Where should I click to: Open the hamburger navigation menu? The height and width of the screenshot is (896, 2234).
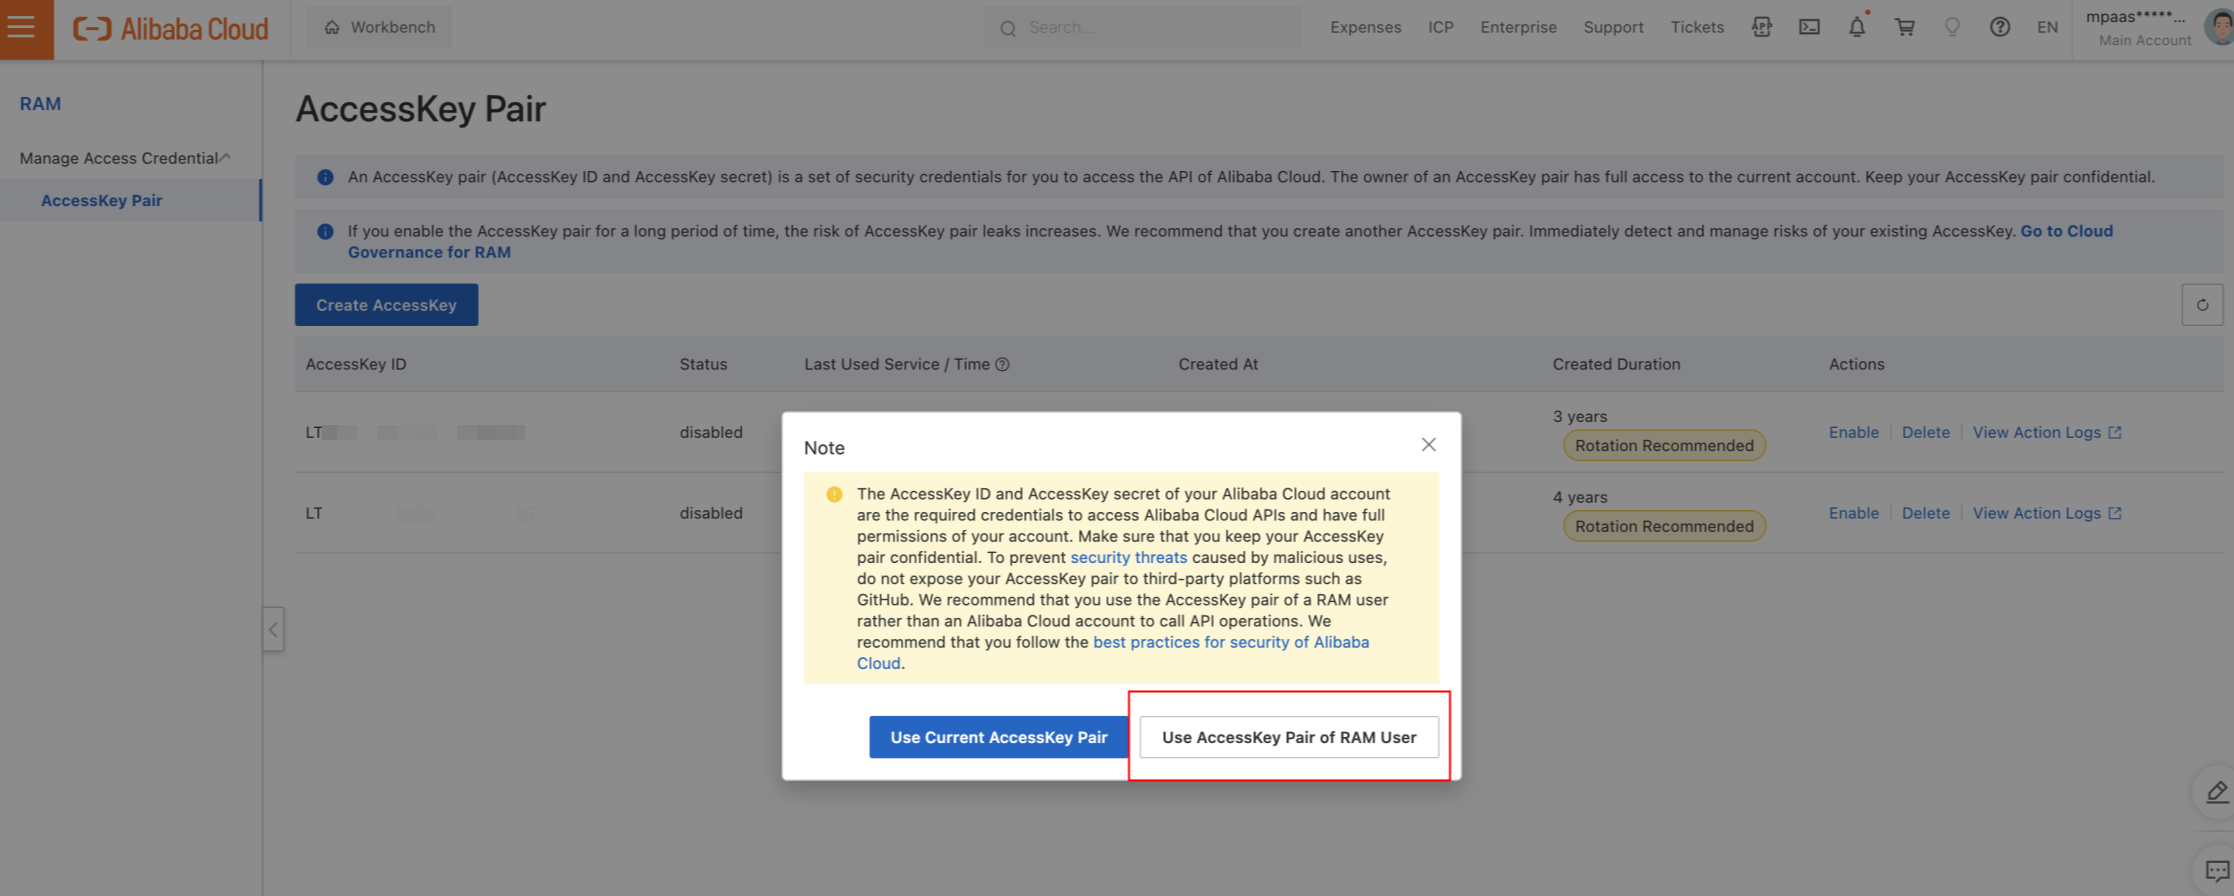pos(22,28)
